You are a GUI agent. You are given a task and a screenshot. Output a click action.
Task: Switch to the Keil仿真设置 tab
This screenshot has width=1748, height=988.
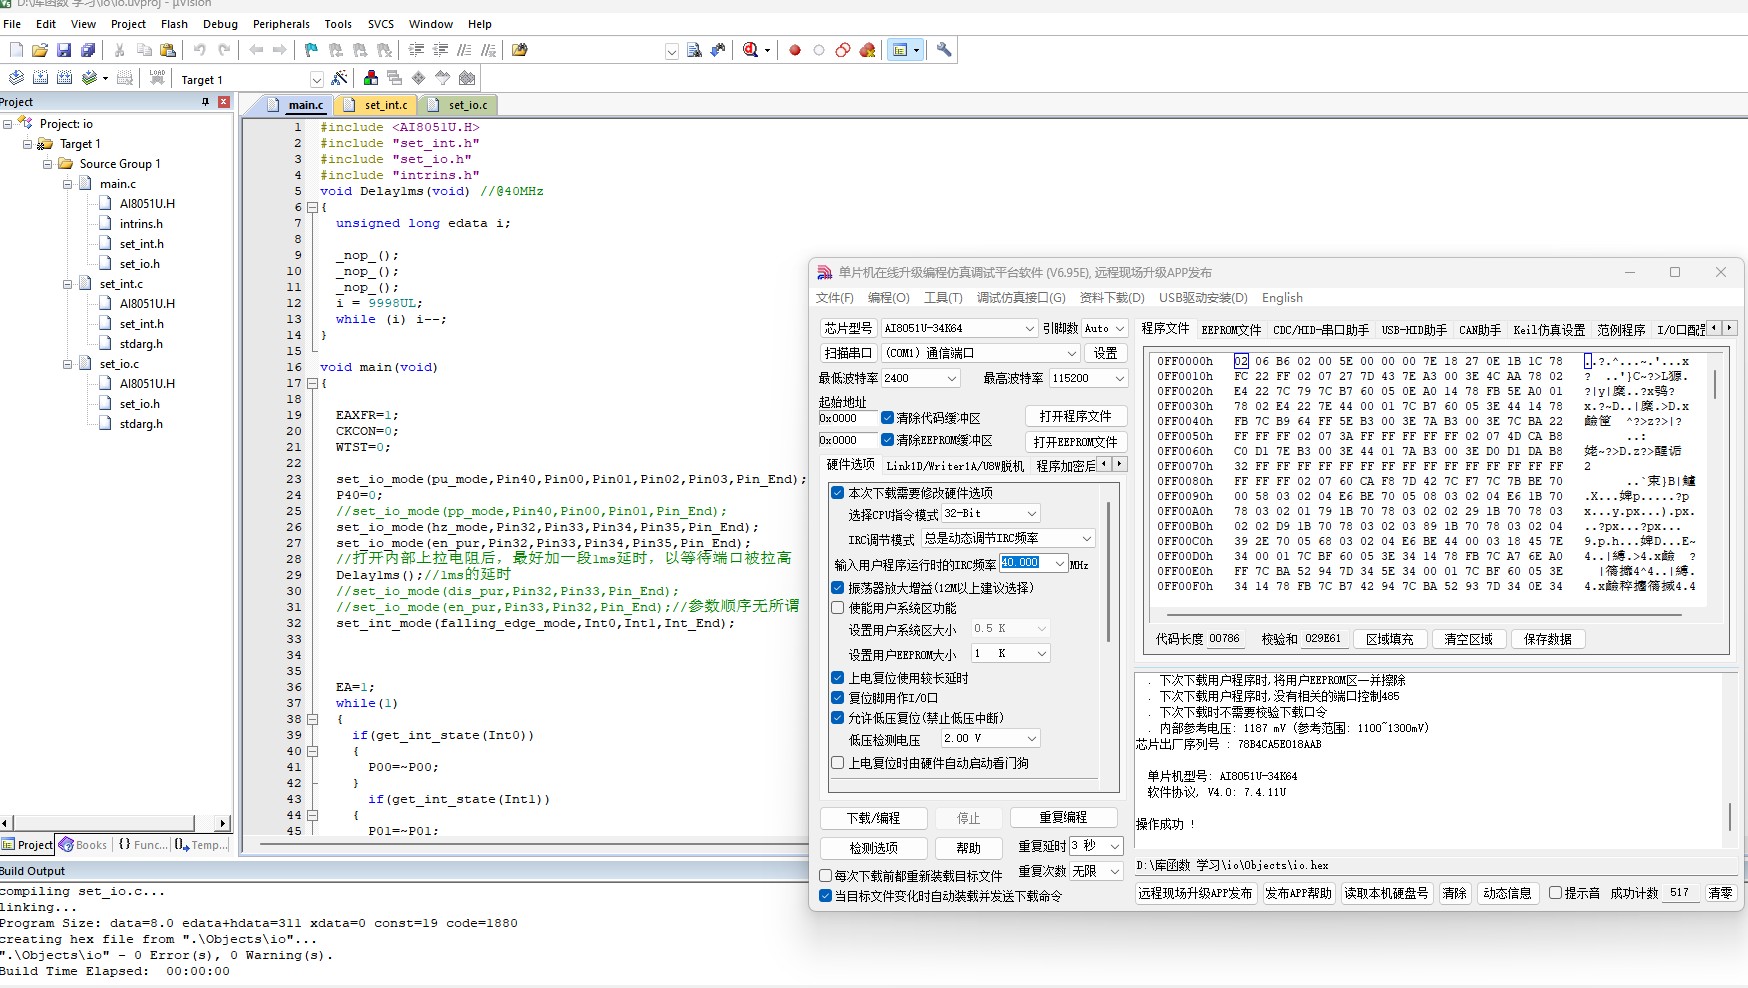[x=1549, y=330]
